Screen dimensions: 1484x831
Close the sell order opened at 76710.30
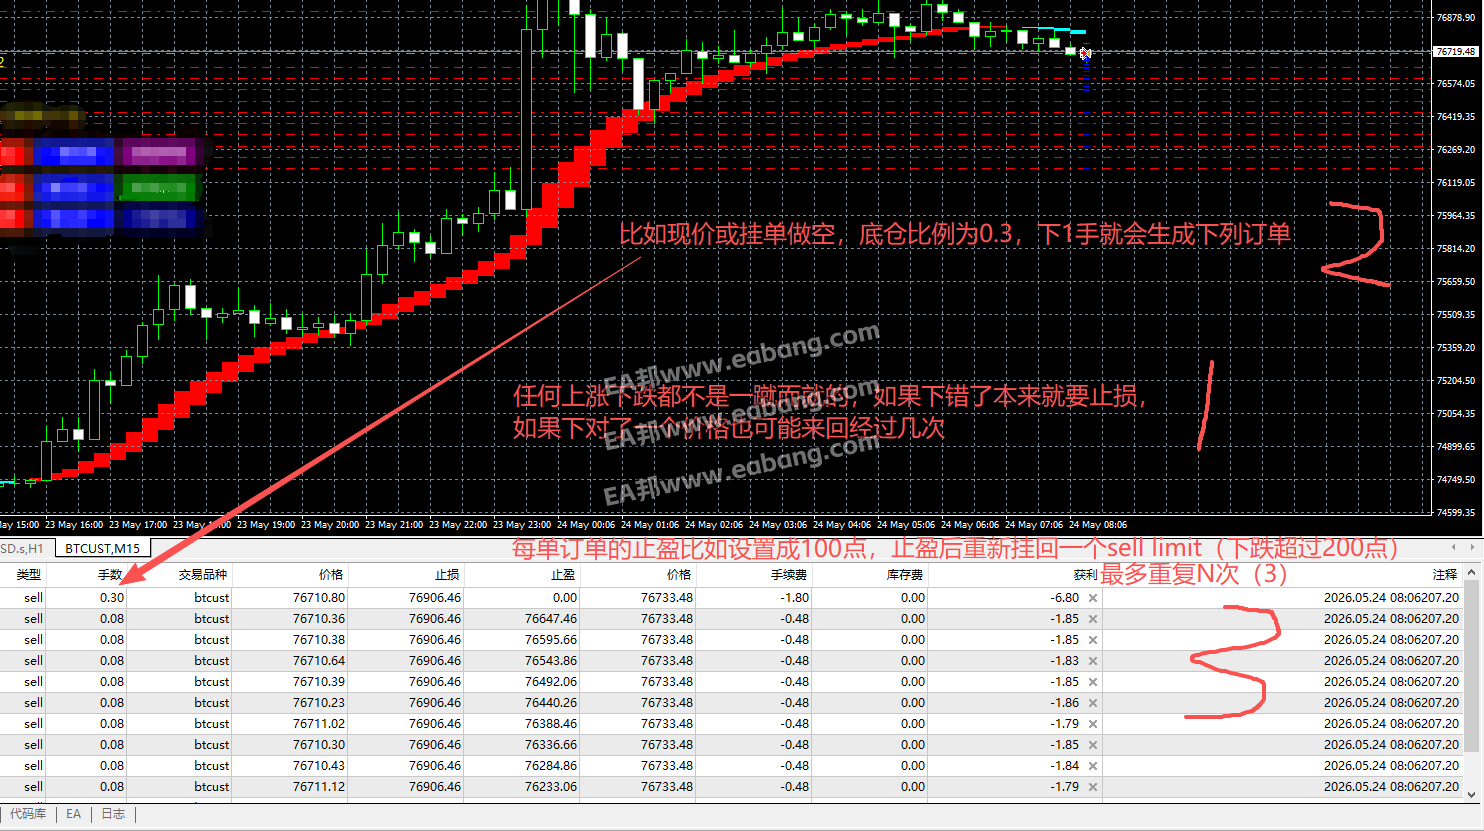(1093, 745)
